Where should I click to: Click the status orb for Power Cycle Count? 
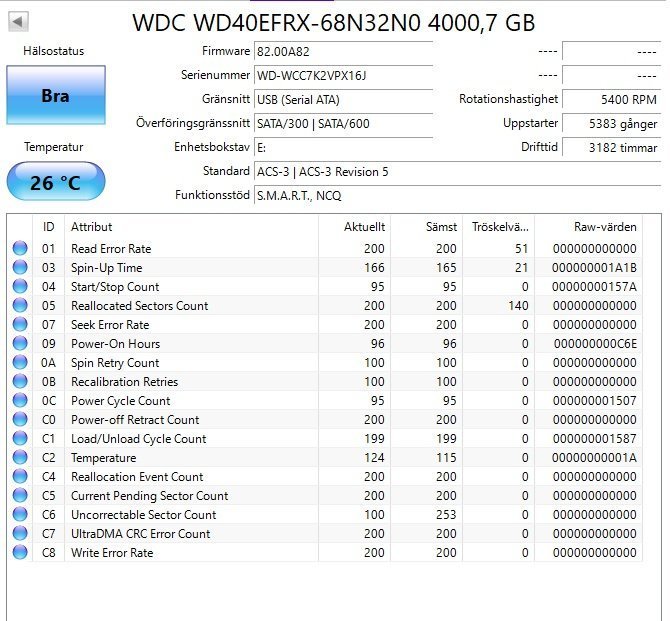(20, 400)
